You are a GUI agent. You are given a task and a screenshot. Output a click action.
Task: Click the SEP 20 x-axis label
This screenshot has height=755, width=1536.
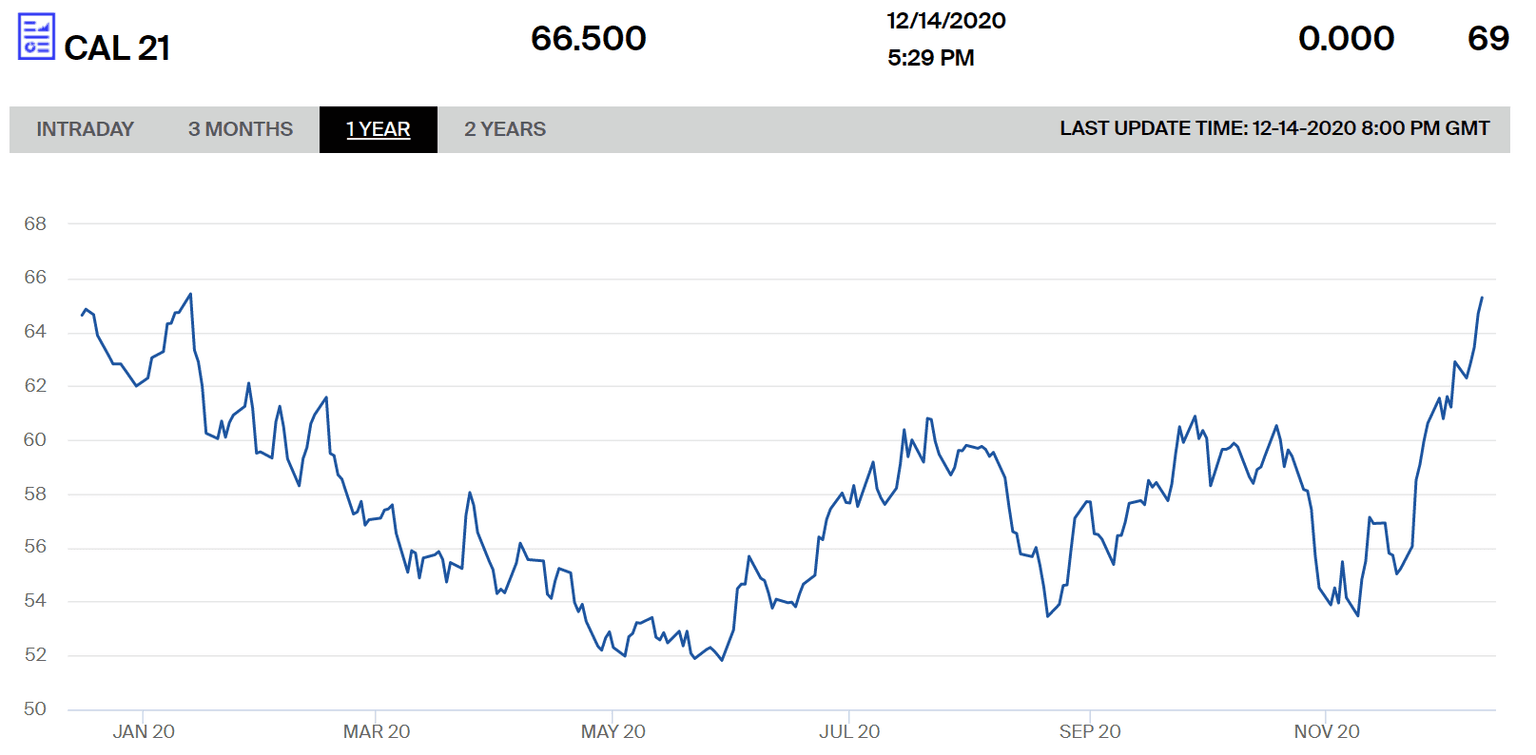pos(1089,731)
